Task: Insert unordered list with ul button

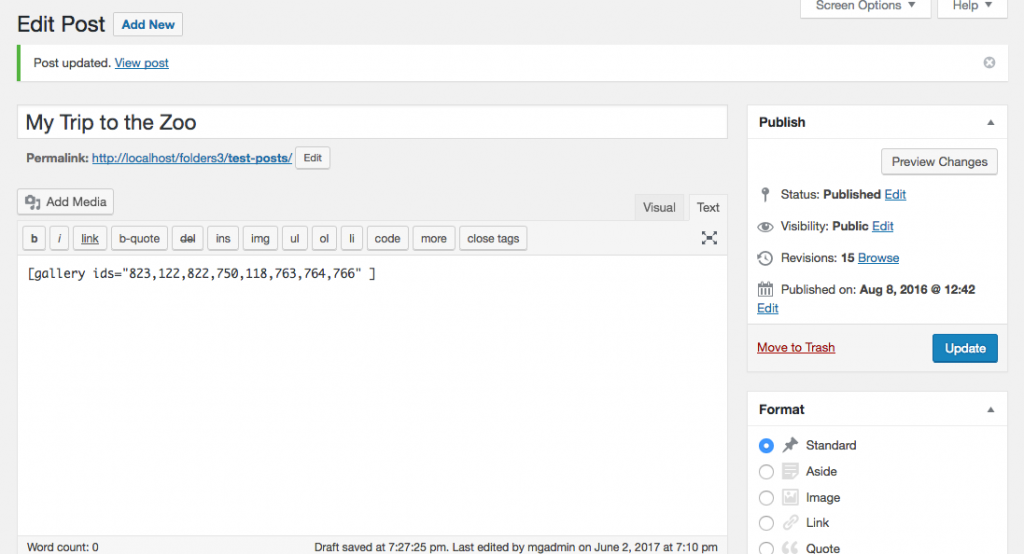Action: click(295, 238)
